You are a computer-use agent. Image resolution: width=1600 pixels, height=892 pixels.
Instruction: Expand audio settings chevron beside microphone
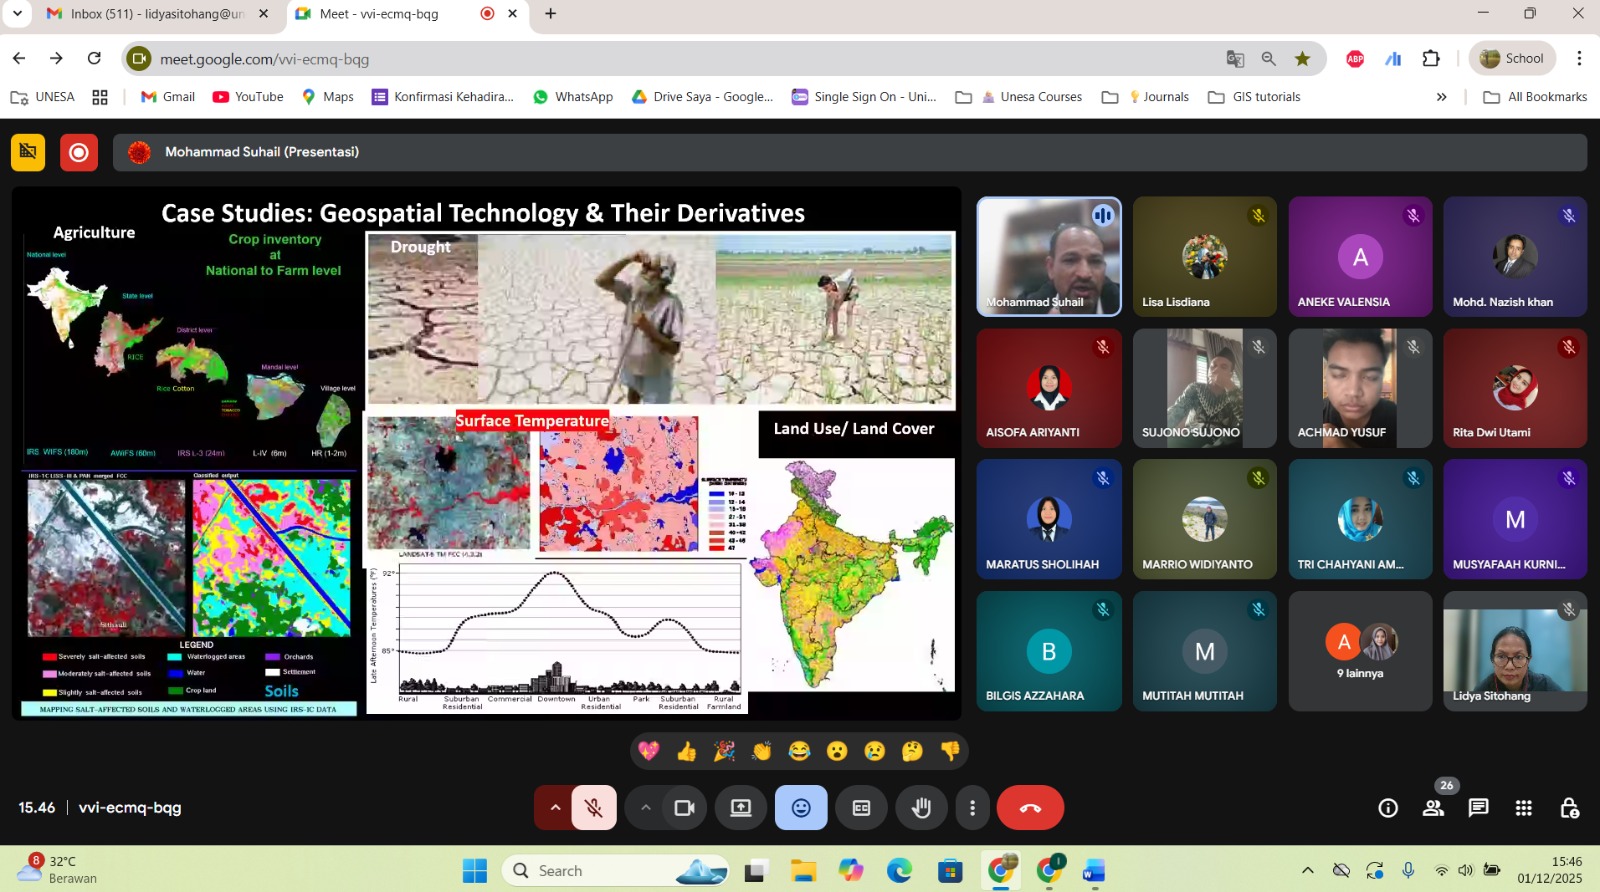click(x=555, y=808)
